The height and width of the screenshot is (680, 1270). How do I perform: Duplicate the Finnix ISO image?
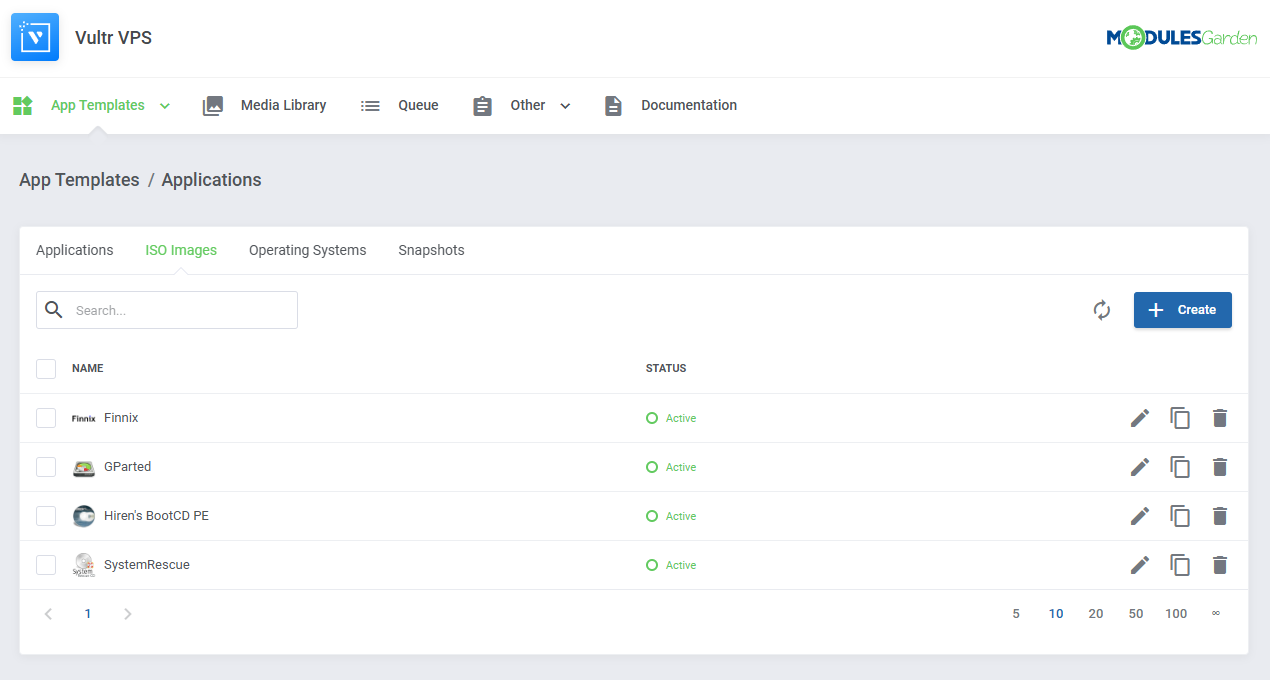click(x=1180, y=418)
